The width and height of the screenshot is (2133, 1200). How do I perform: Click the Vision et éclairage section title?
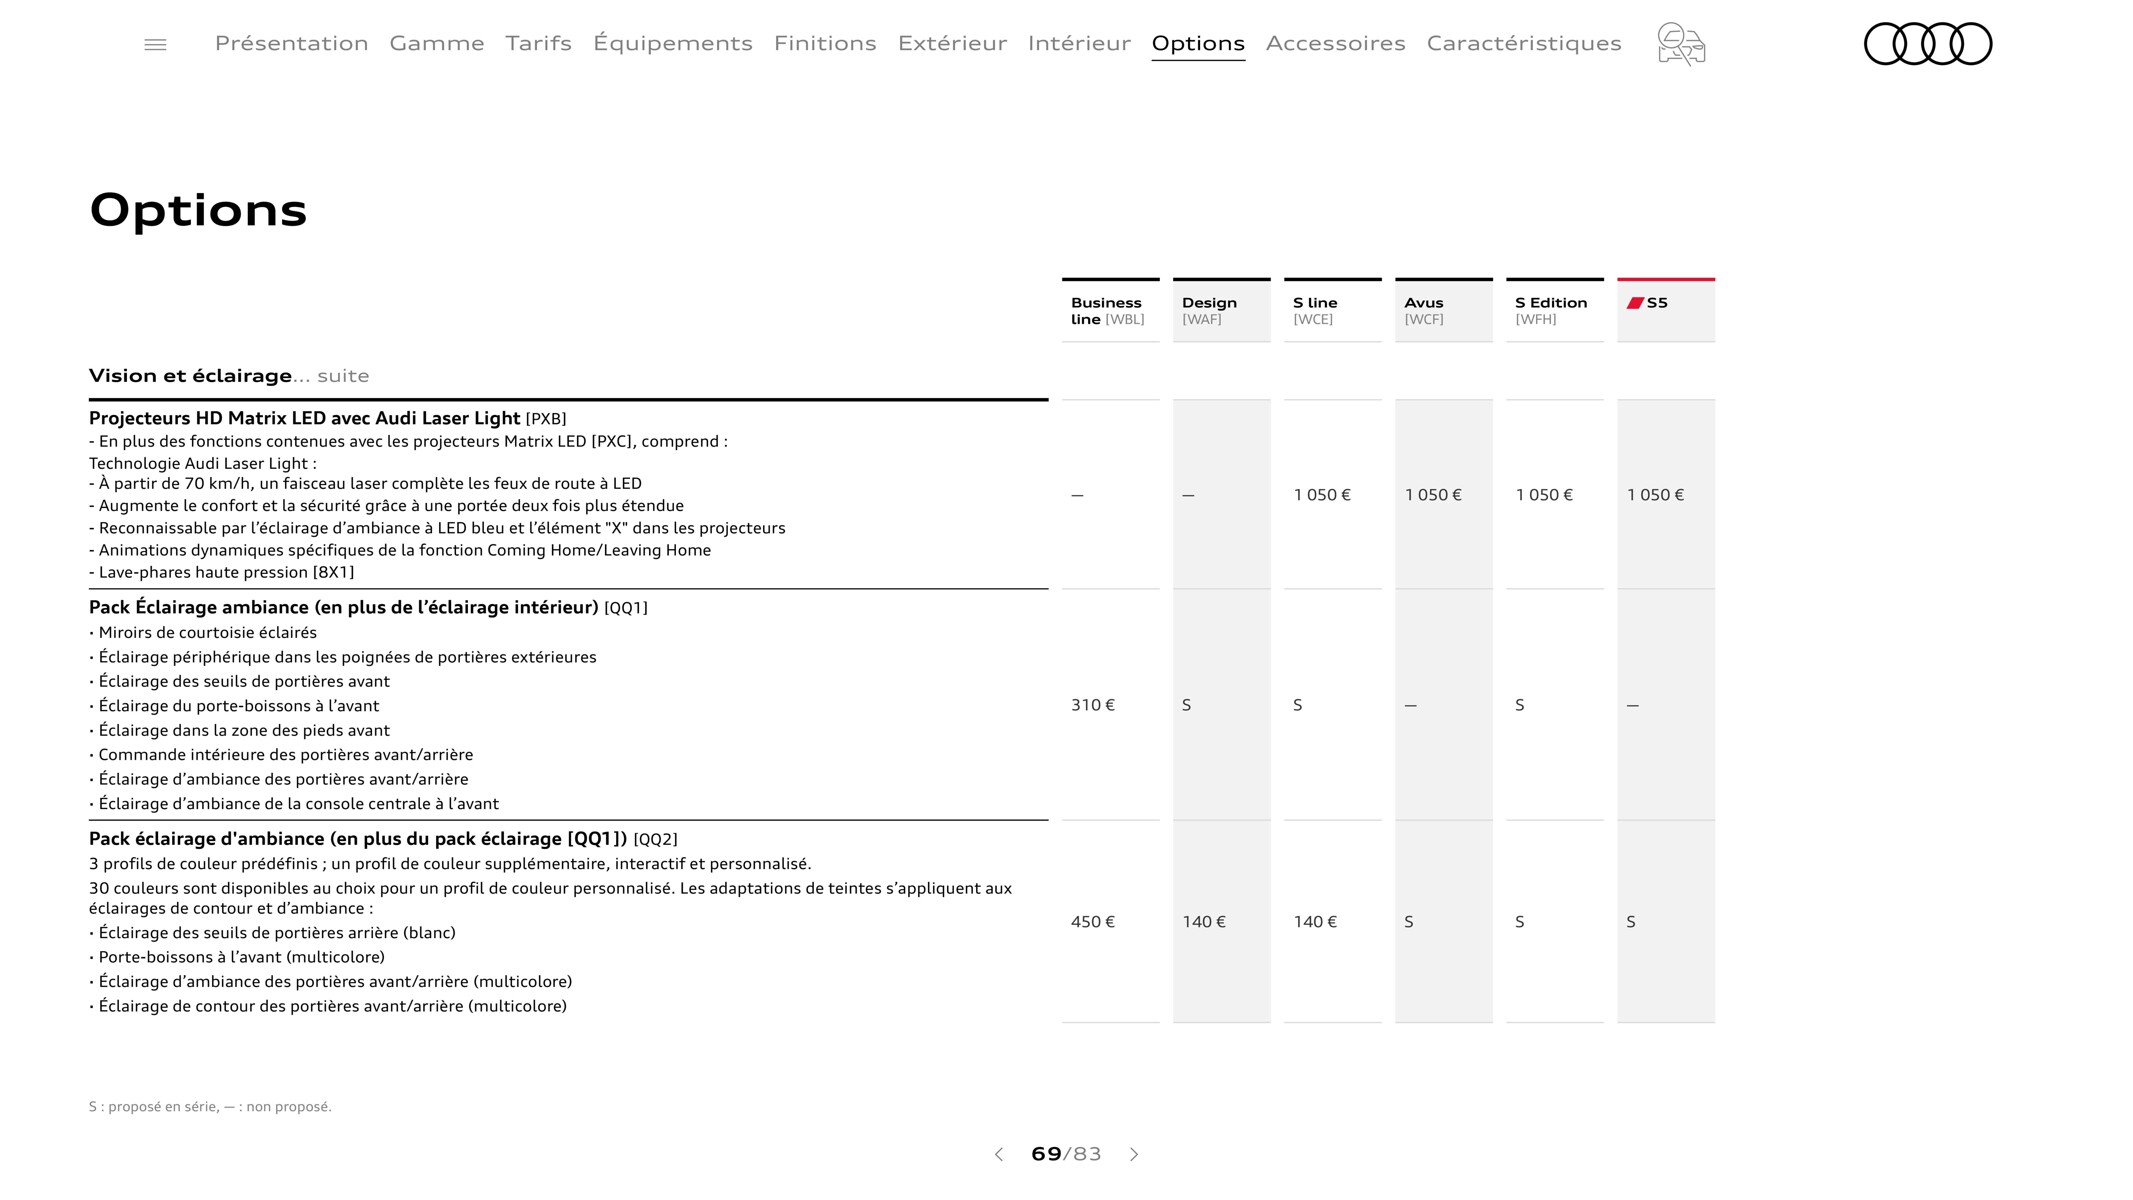point(229,376)
